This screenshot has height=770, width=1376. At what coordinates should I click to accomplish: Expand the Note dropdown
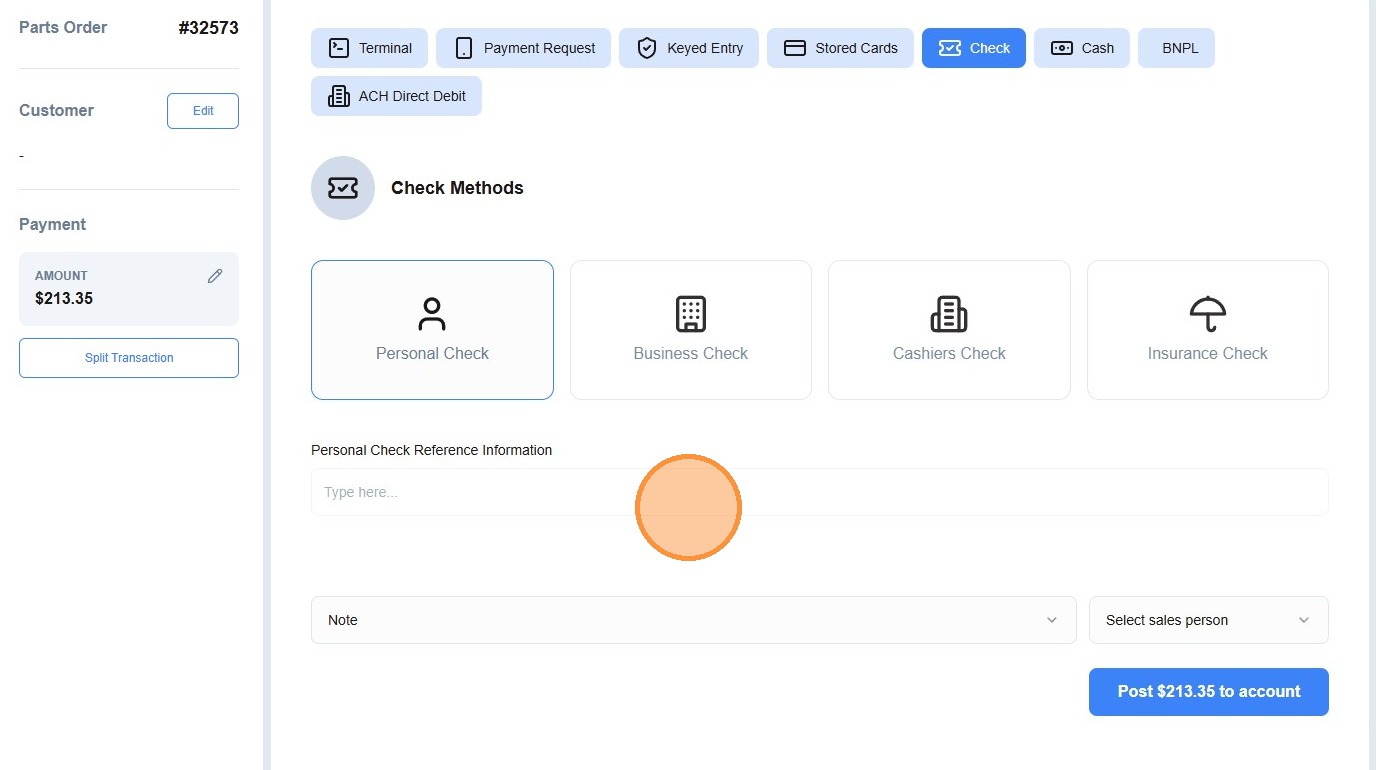pyautogui.click(x=694, y=620)
